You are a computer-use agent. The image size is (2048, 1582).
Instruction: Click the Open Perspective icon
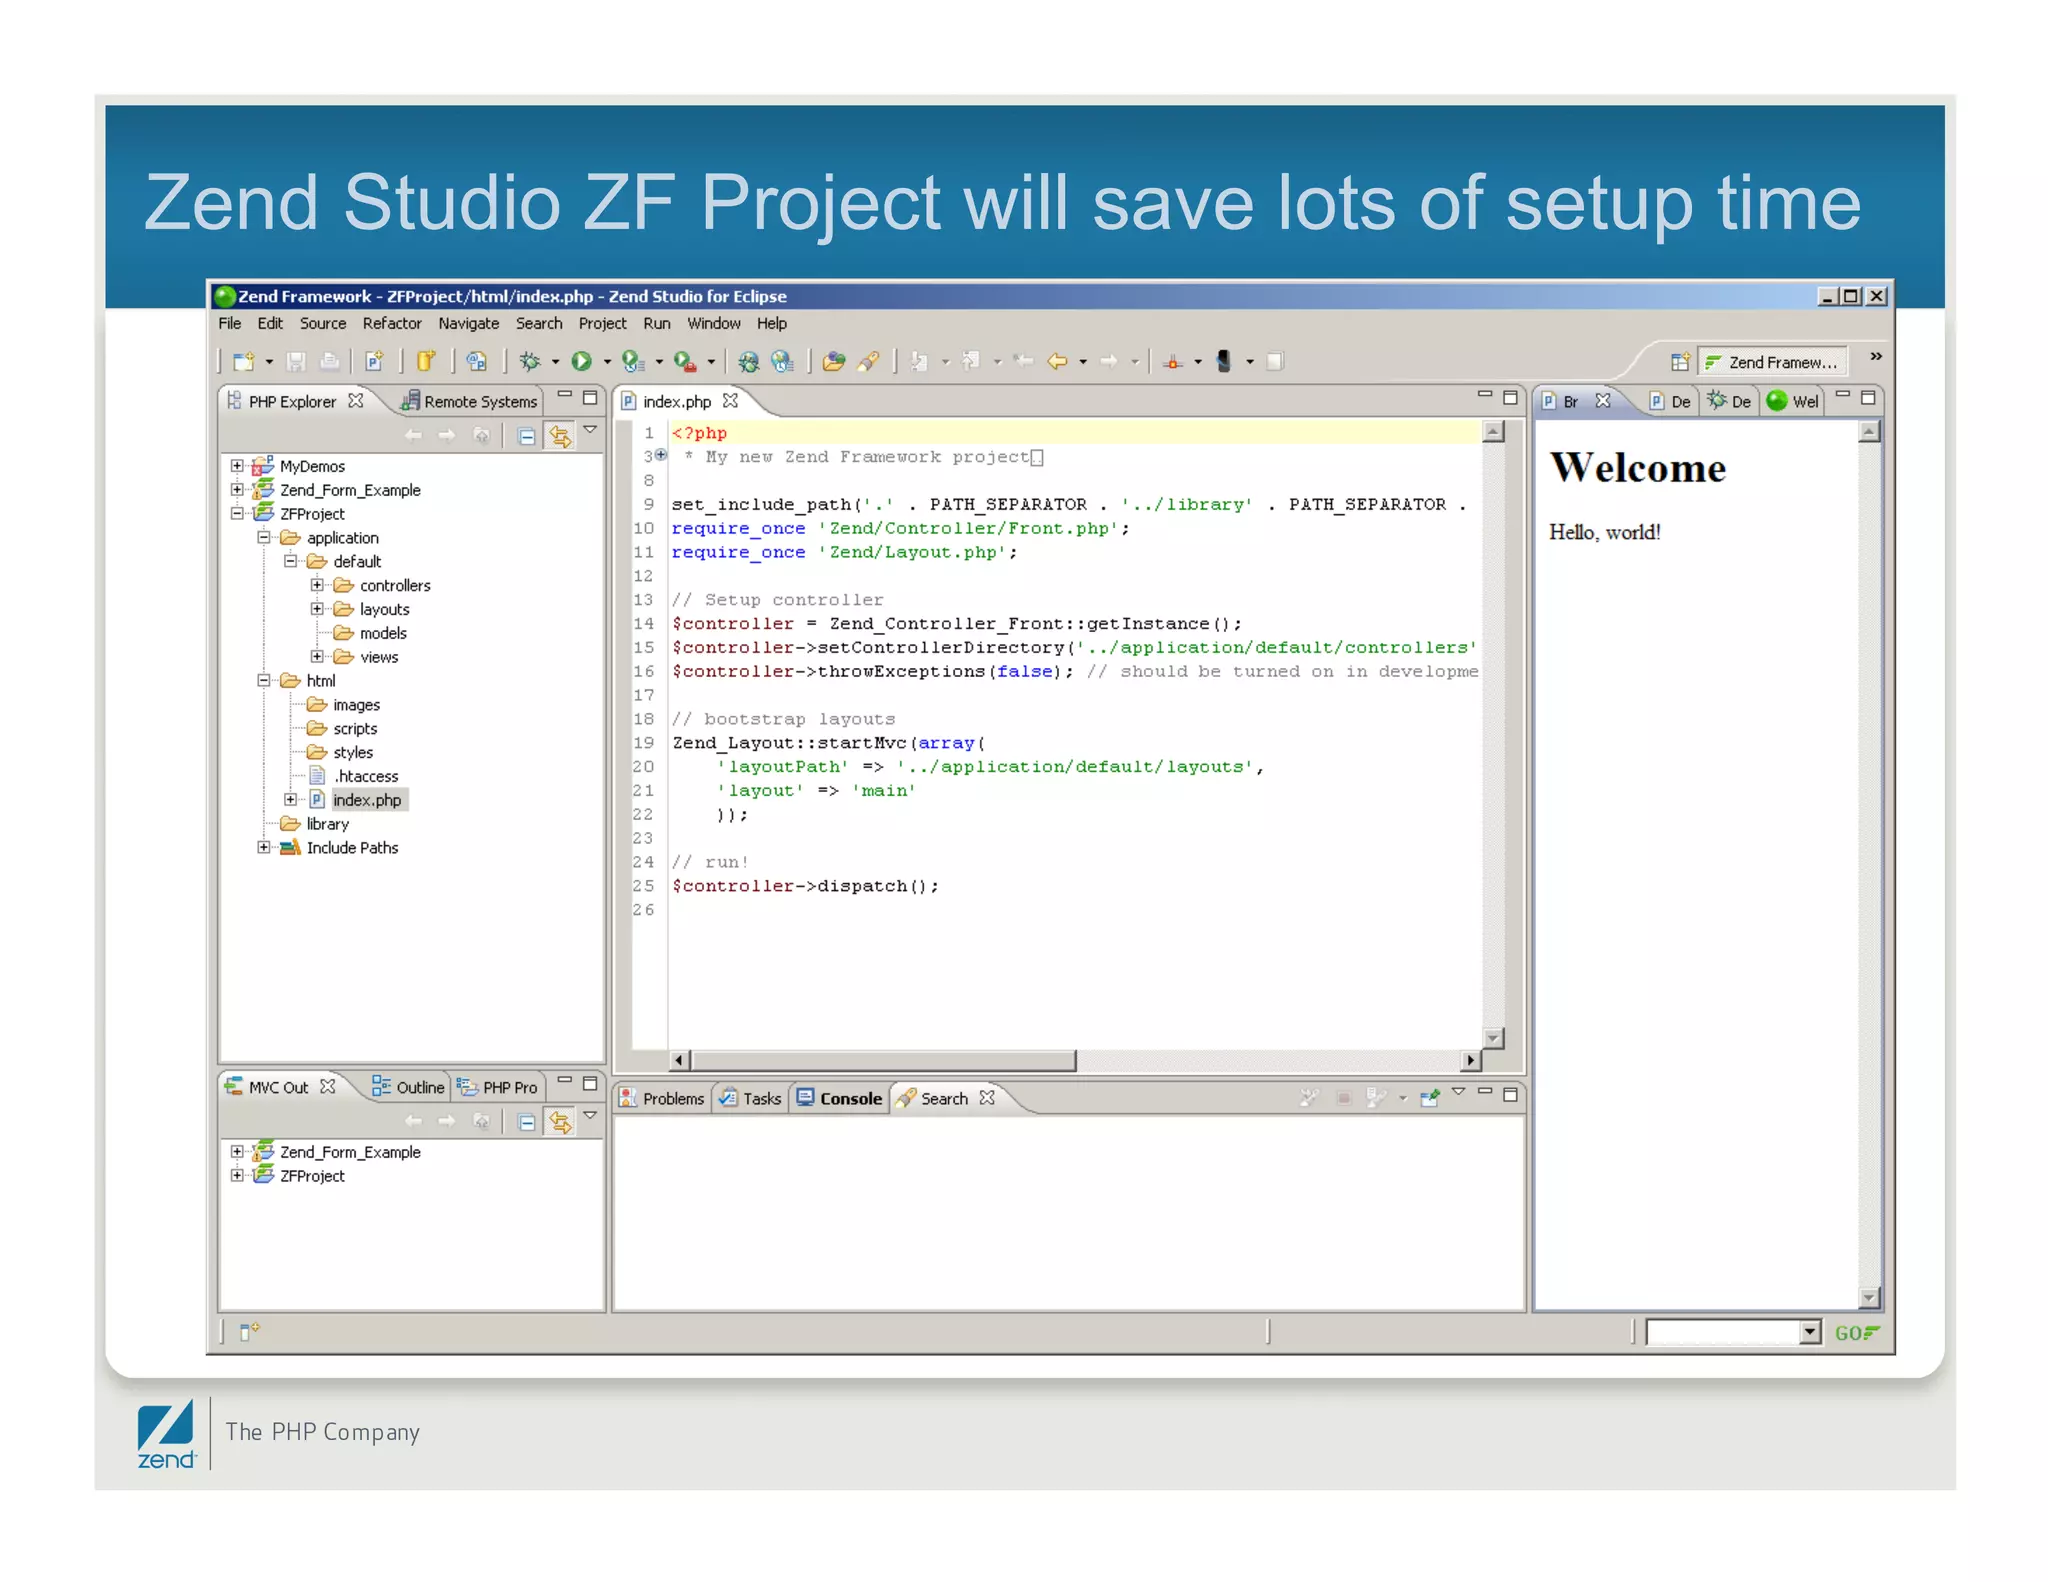pyautogui.click(x=1680, y=361)
